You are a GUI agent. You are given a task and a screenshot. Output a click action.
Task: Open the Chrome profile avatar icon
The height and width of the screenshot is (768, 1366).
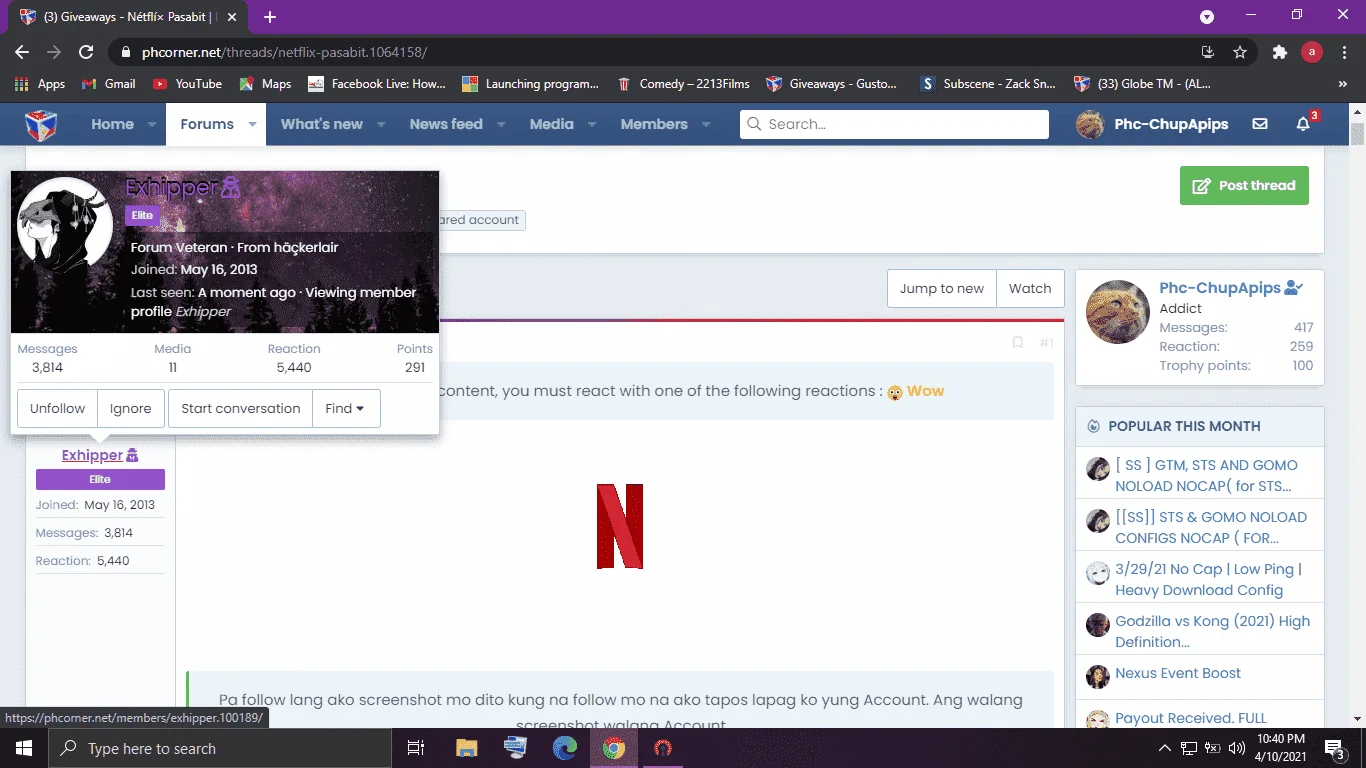1312,52
